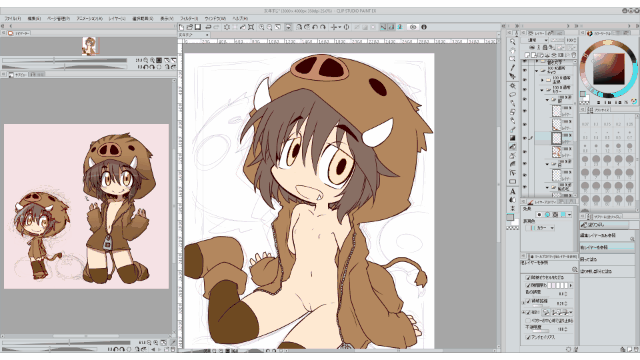640x360 pixels.
Task: Click the Zoom out magnifier in the command bar
Action: click(x=269, y=27)
